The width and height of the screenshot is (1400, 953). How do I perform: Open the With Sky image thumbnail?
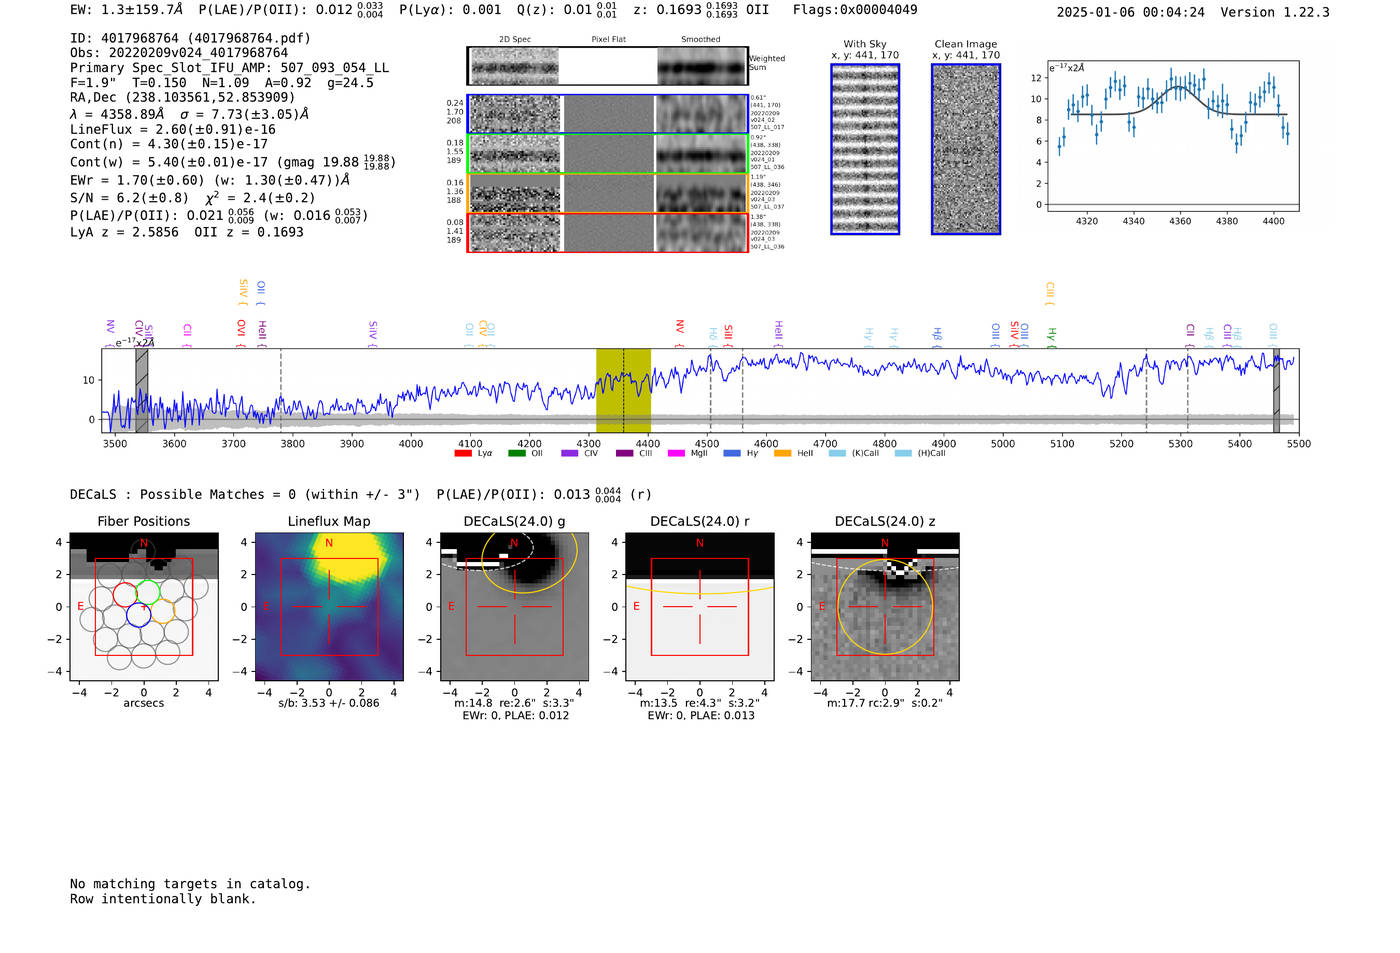[x=865, y=149]
